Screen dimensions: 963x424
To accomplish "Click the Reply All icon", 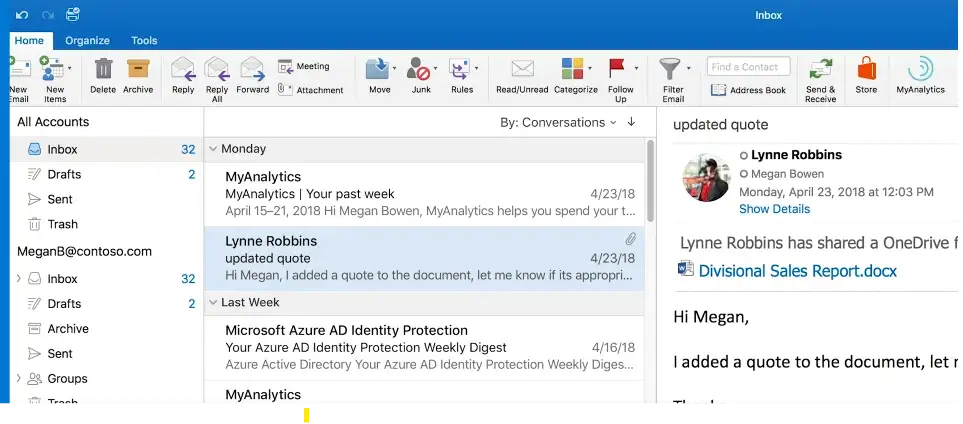I will click(216, 70).
